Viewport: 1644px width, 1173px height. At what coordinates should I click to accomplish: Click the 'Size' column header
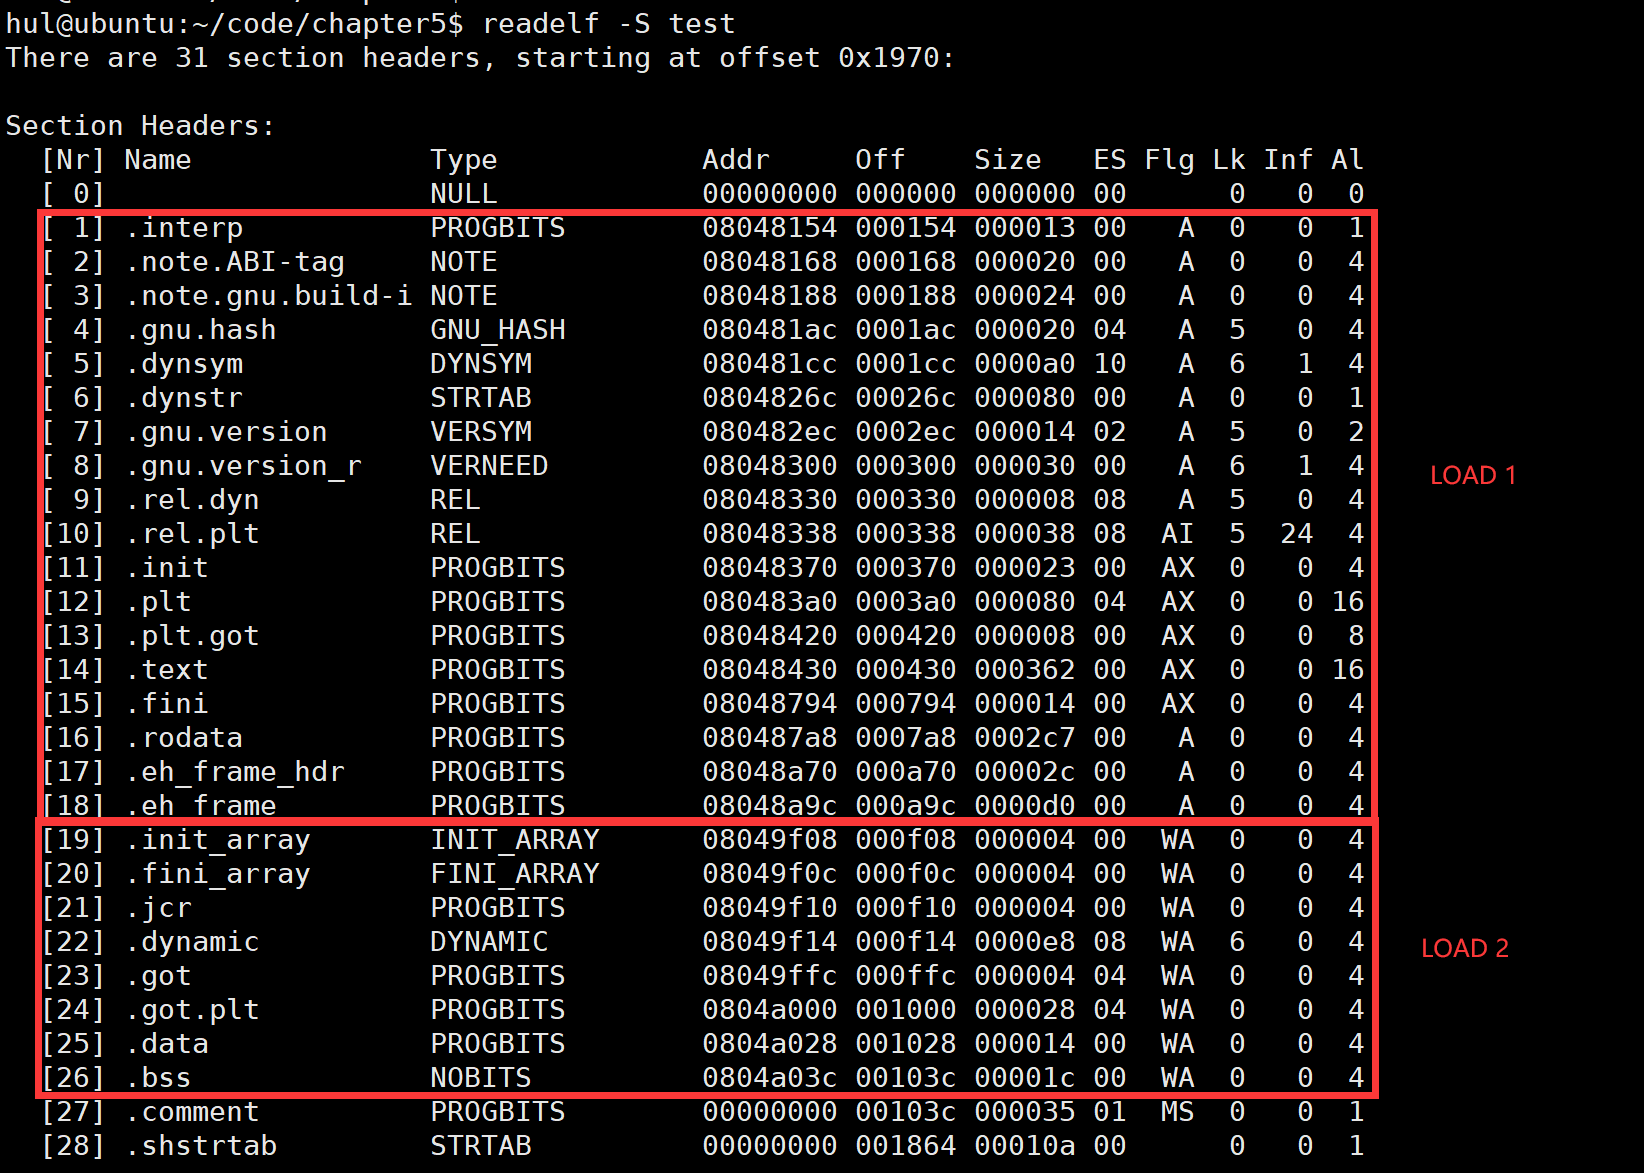pos(1008,159)
